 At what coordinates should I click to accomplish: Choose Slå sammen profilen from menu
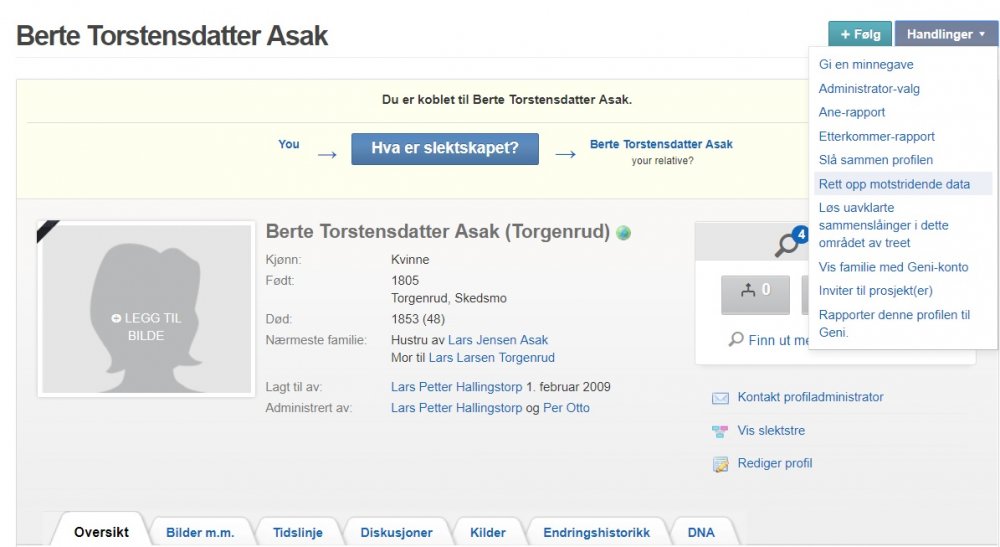click(x=875, y=160)
